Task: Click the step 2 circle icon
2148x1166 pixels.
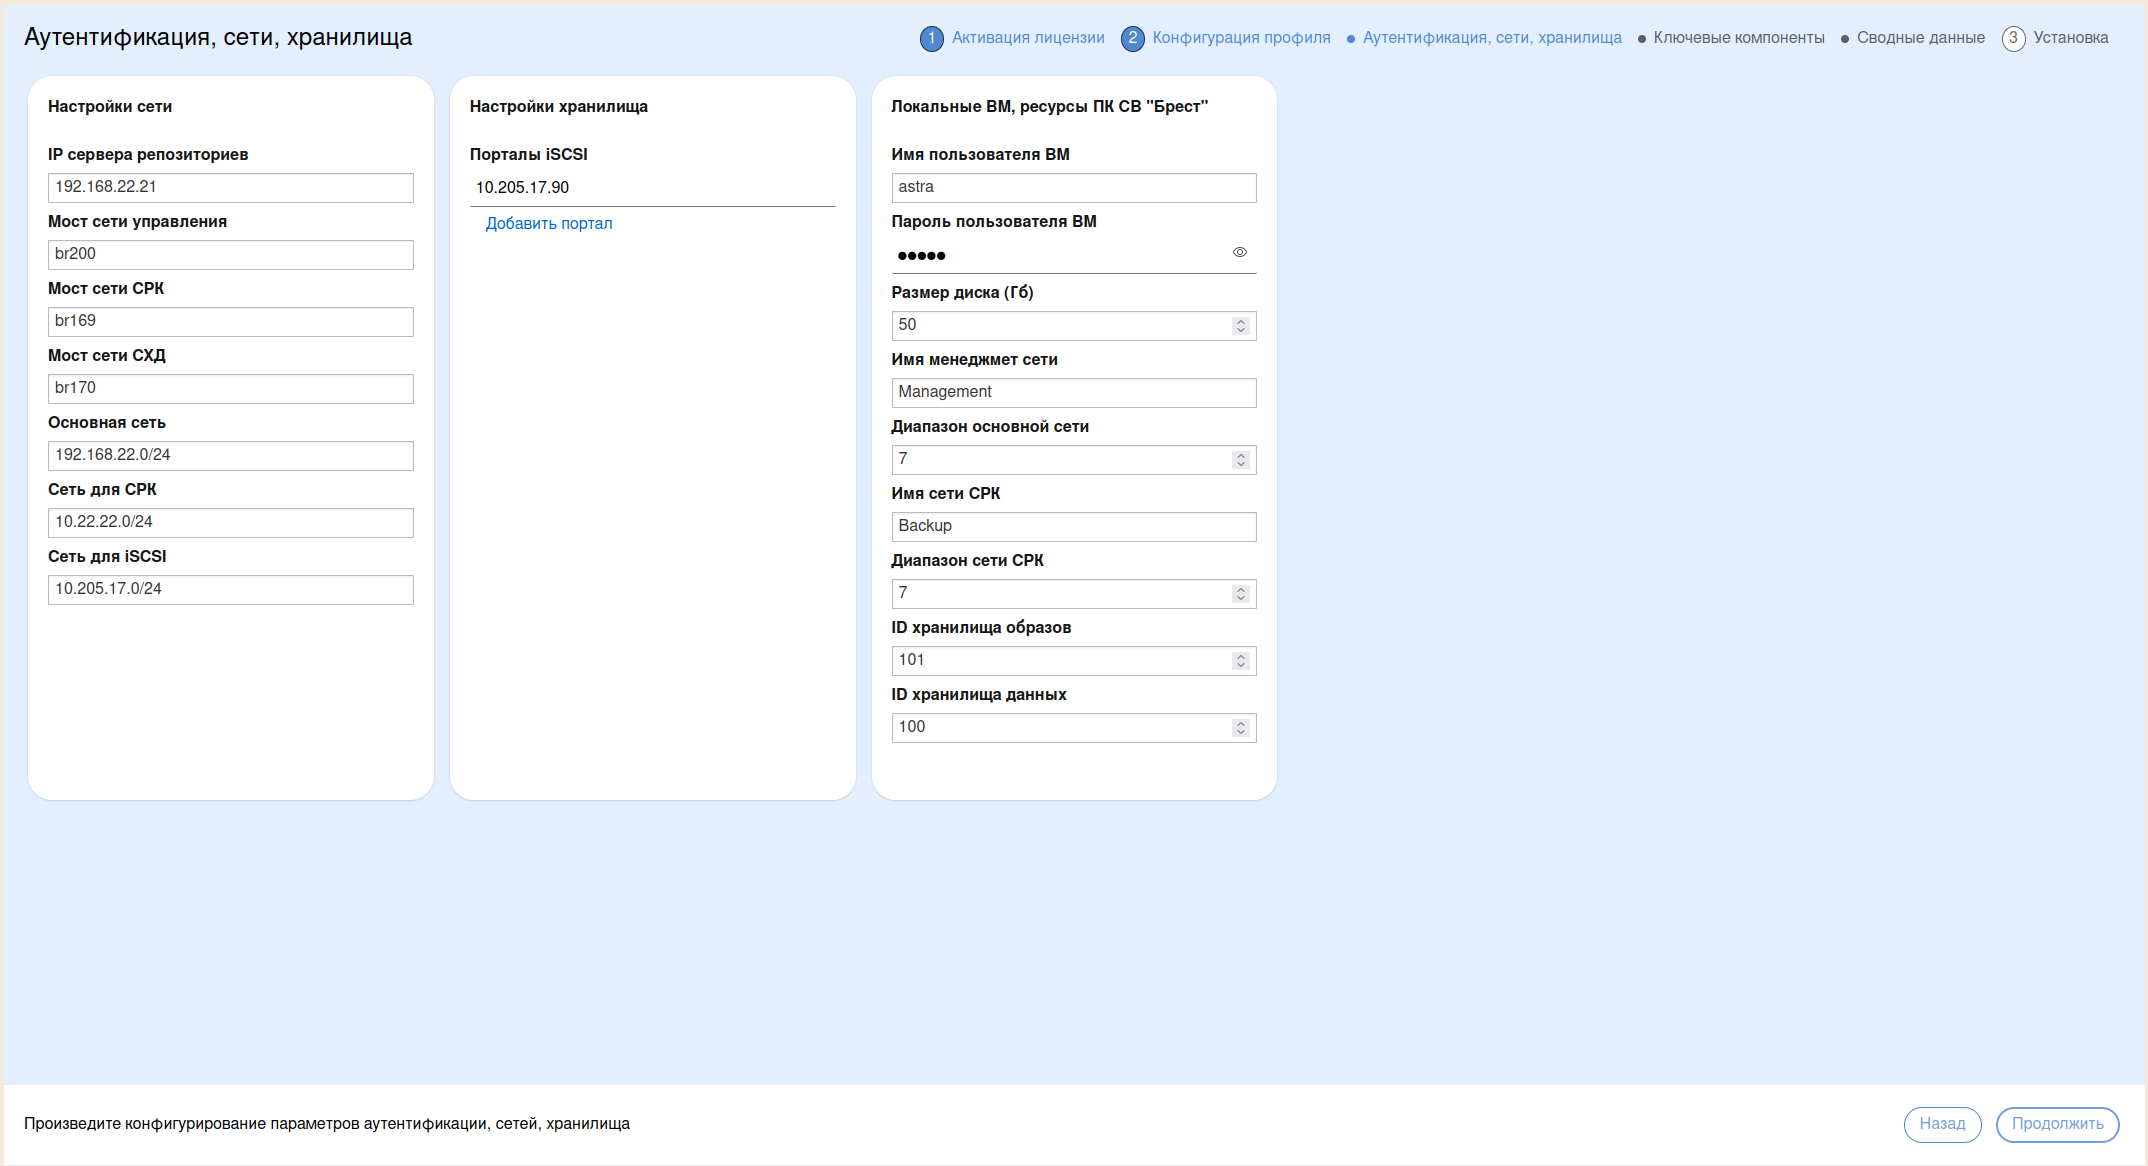Action: coord(1132,39)
